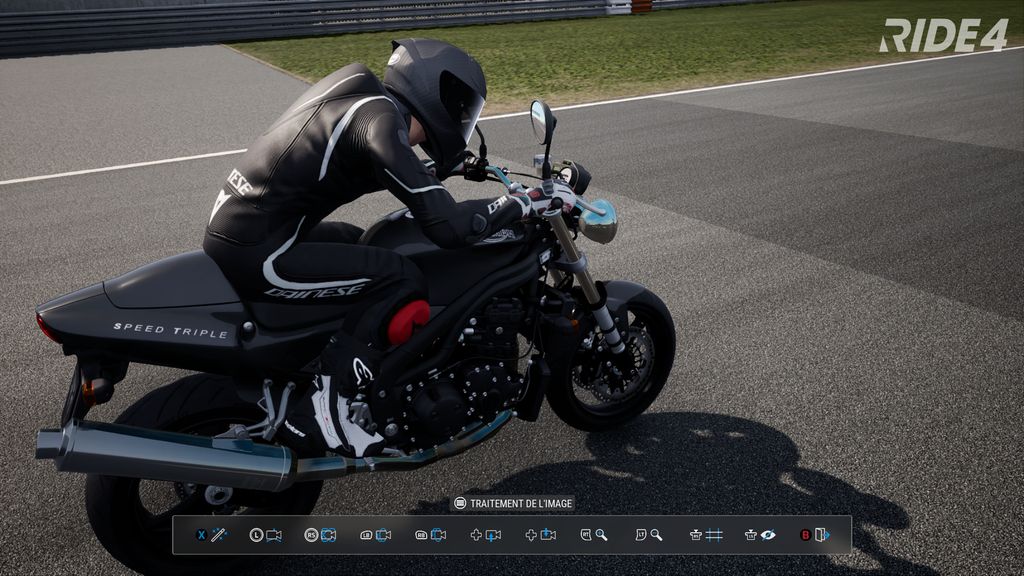This screenshot has width=1024, height=576.
Task: Select the left-stick camera move control
Action: [x=266, y=535]
